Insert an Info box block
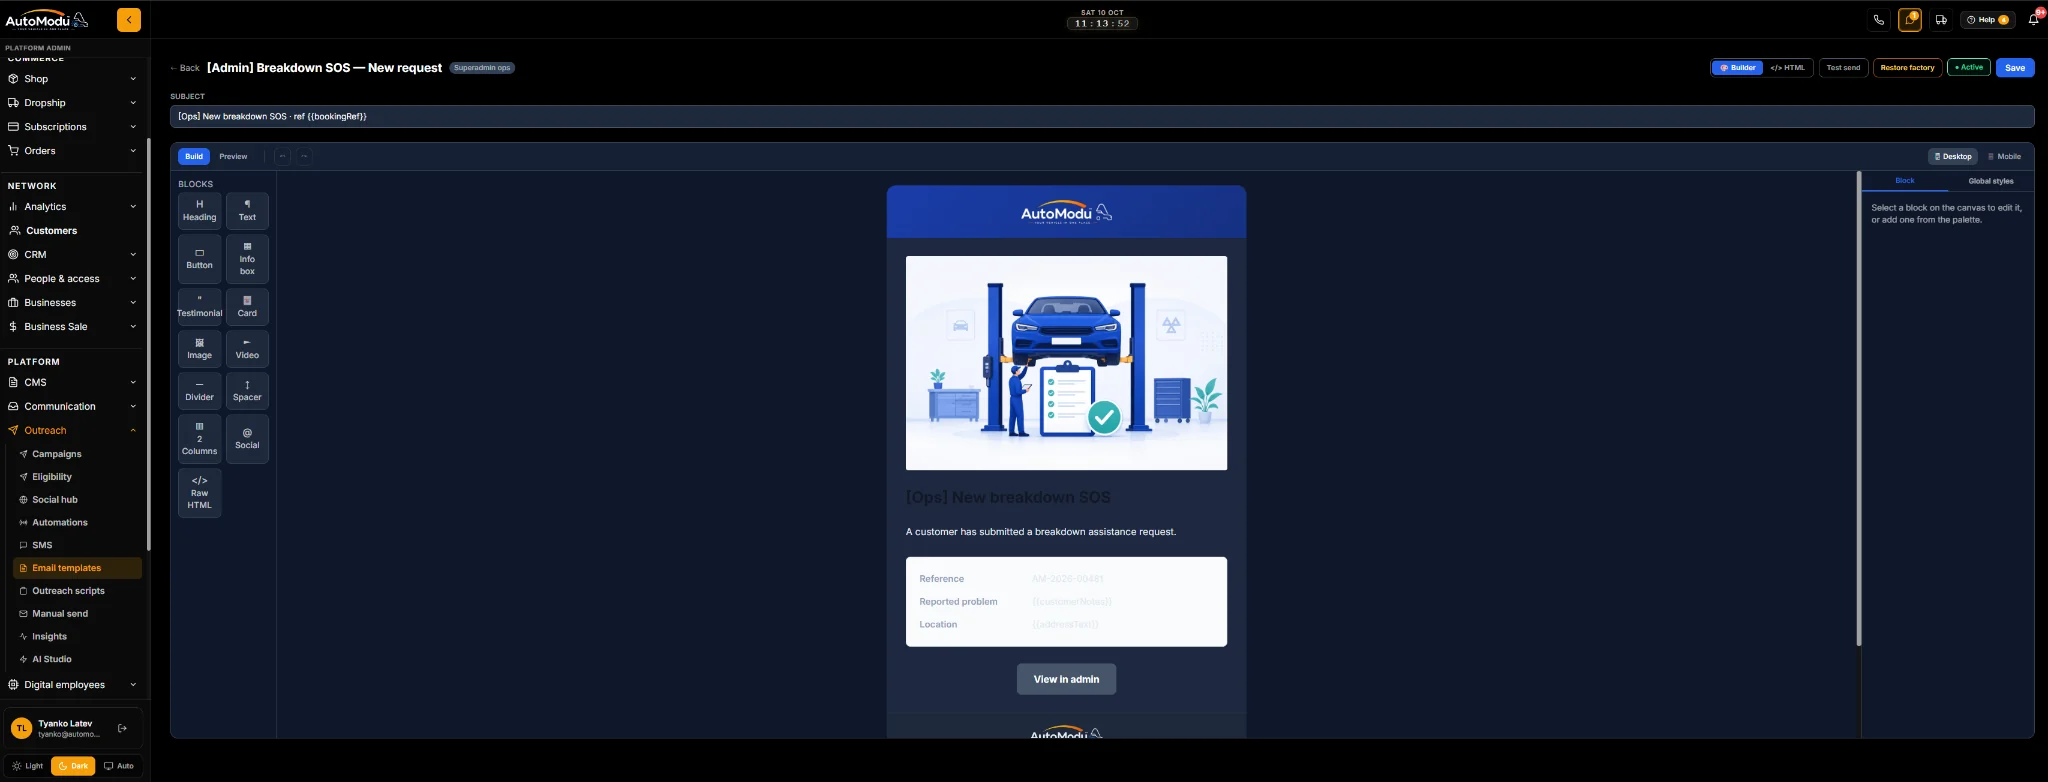 pos(247,259)
